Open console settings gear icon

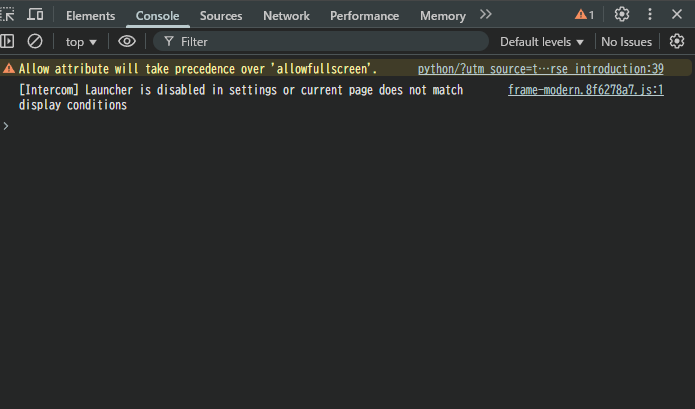click(x=677, y=41)
